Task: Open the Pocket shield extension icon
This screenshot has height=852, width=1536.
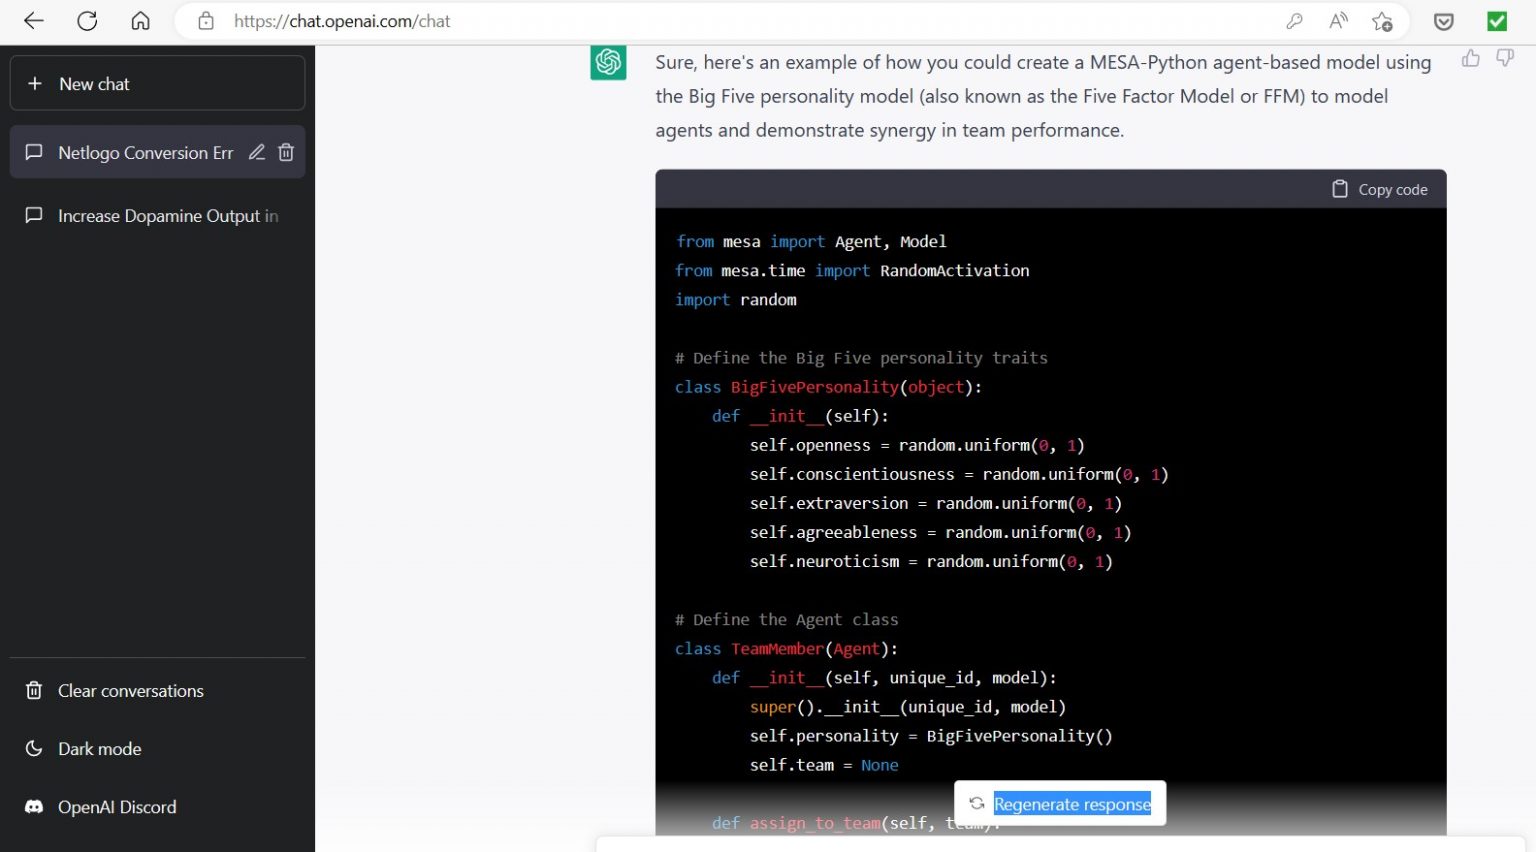Action: point(1443,21)
